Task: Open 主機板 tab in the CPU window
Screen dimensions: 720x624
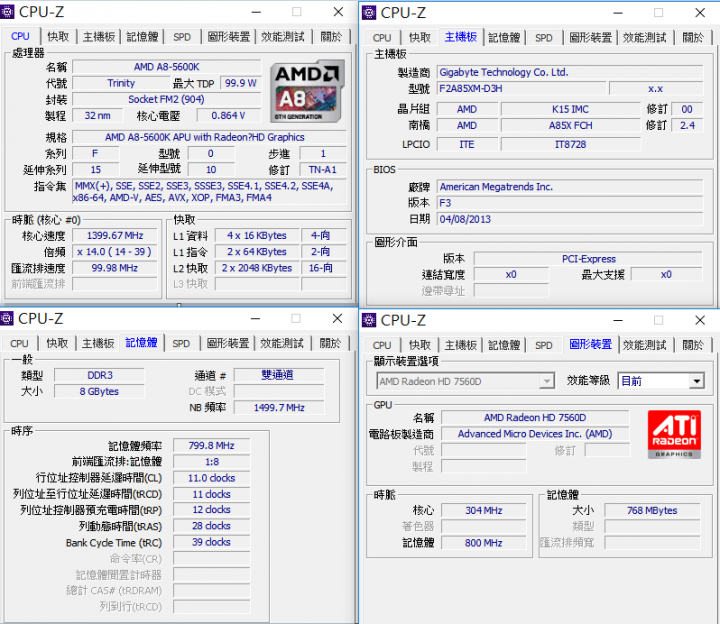Action: pos(99,37)
